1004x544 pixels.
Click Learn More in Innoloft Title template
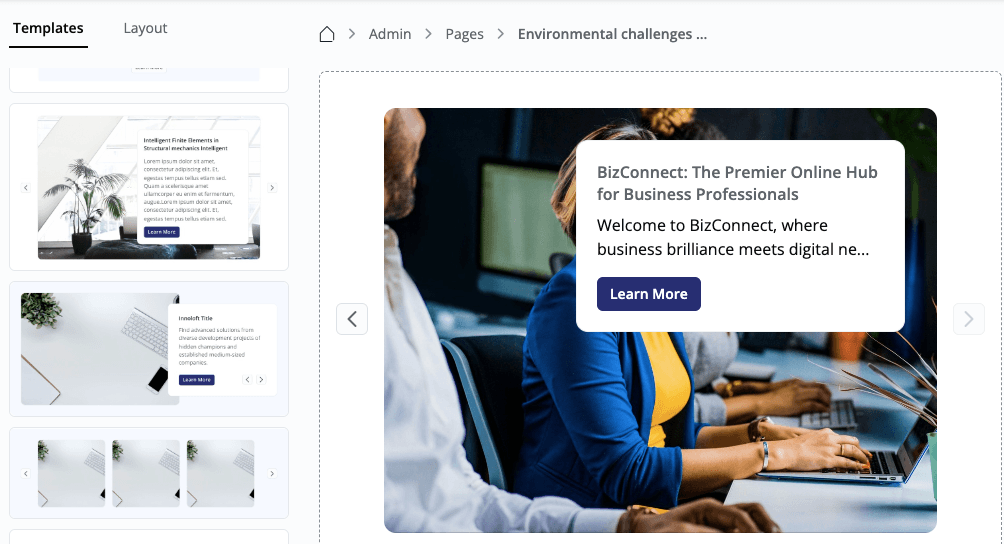[196, 380]
